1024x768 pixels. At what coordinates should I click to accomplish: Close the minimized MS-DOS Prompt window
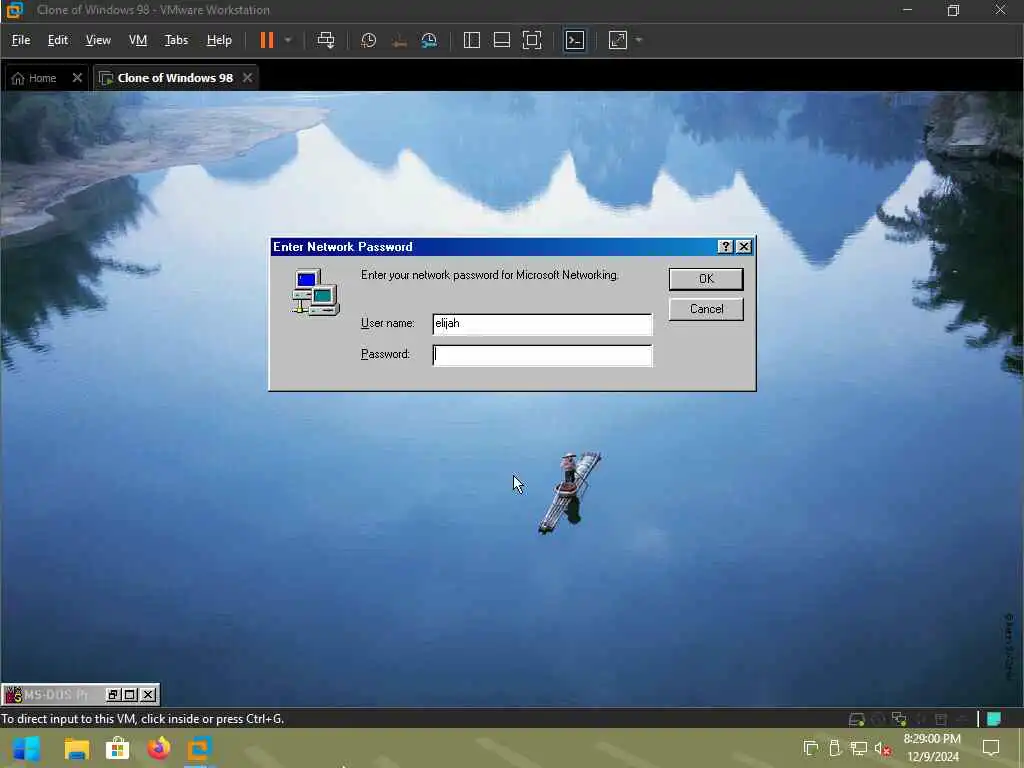pos(148,694)
